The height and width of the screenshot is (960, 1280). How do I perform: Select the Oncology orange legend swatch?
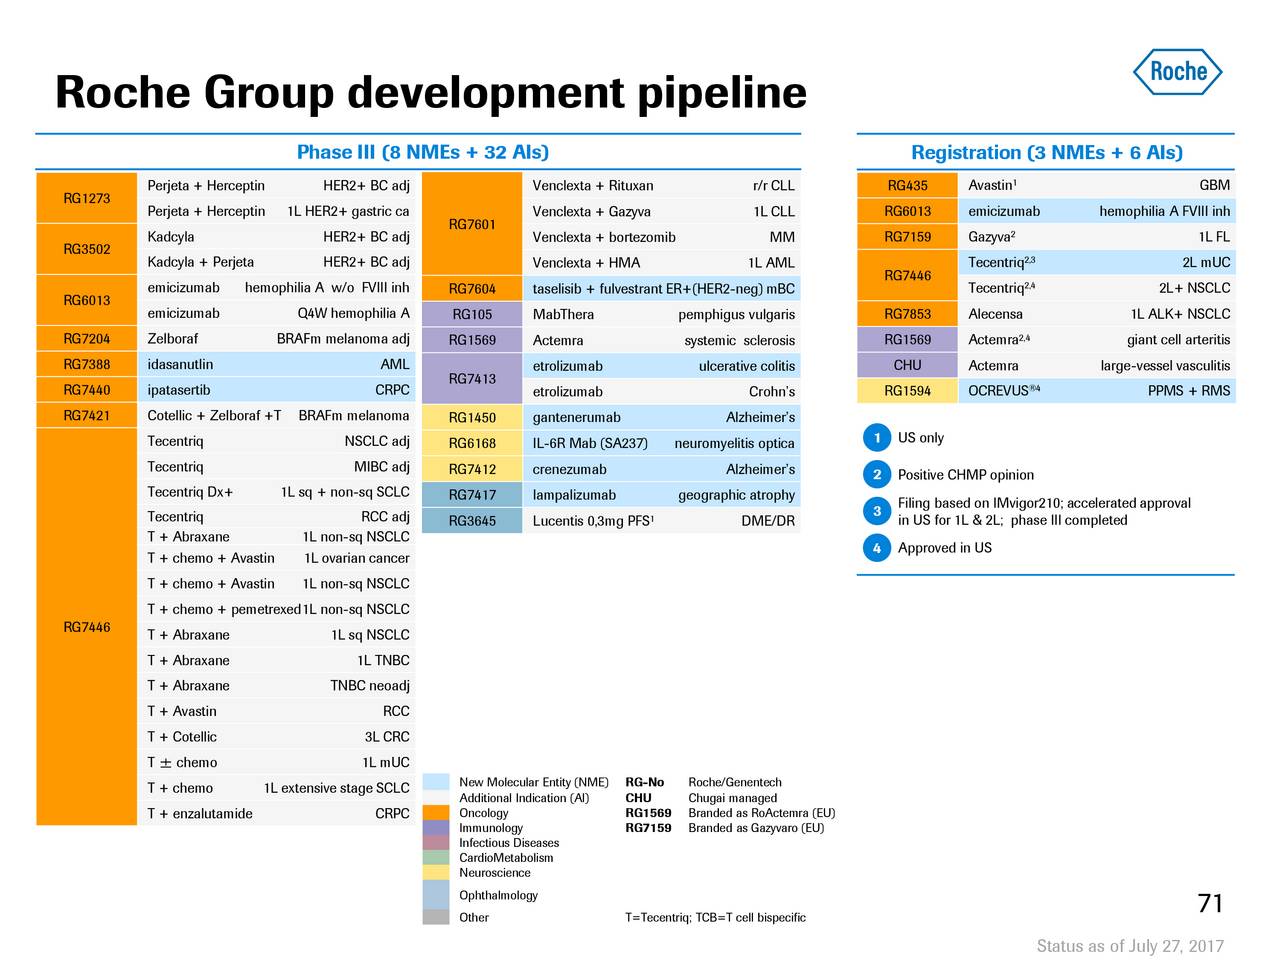pos(436,813)
